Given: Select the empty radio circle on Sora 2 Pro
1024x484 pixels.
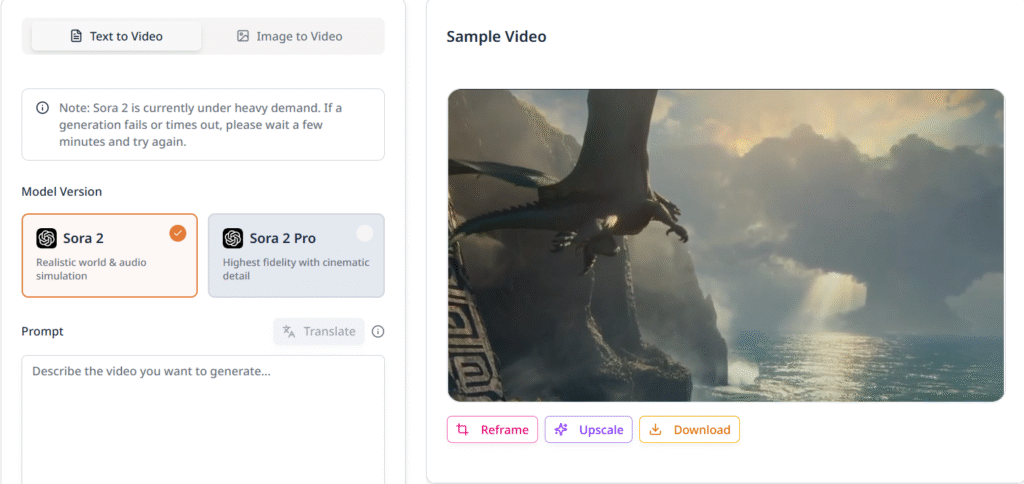Looking at the screenshot, I should [x=364, y=233].
